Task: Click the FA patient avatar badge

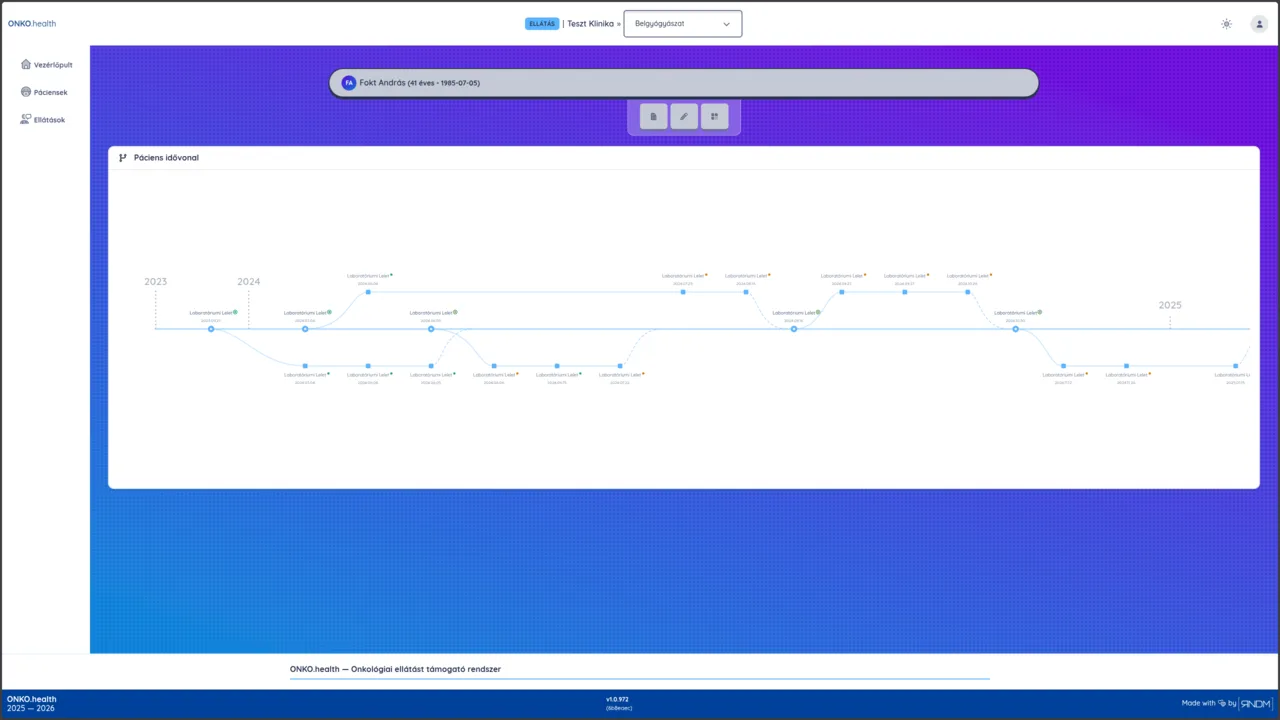Action: [348, 83]
